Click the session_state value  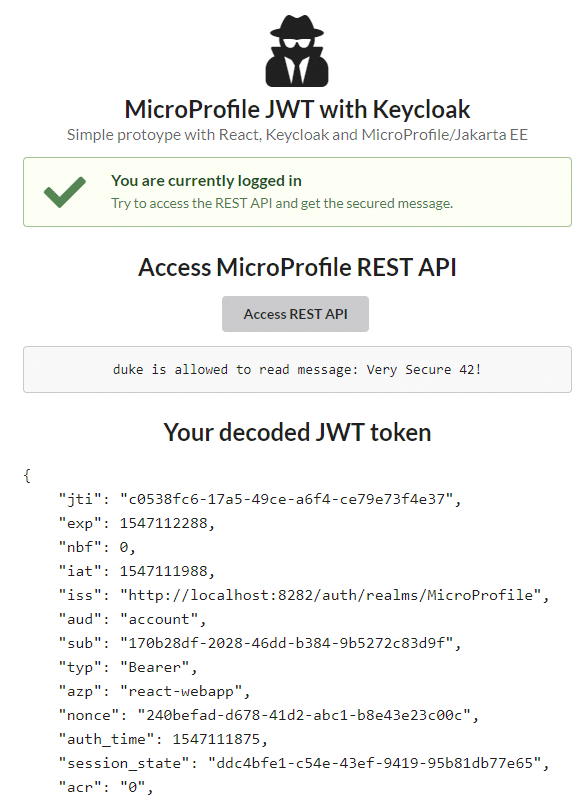pyautogui.click(x=374, y=763)
